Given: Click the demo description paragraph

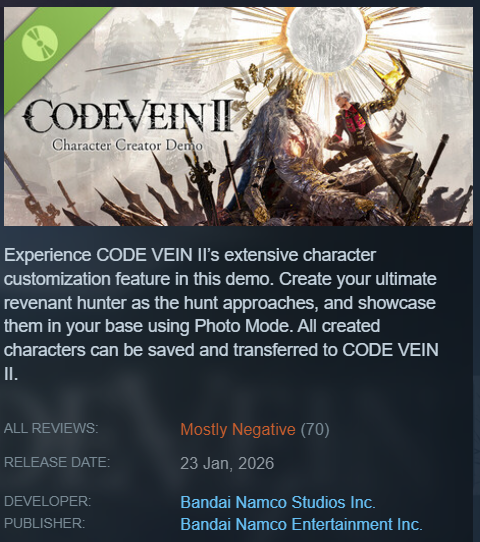Looking at the screenshot, I should coord(221,314).
